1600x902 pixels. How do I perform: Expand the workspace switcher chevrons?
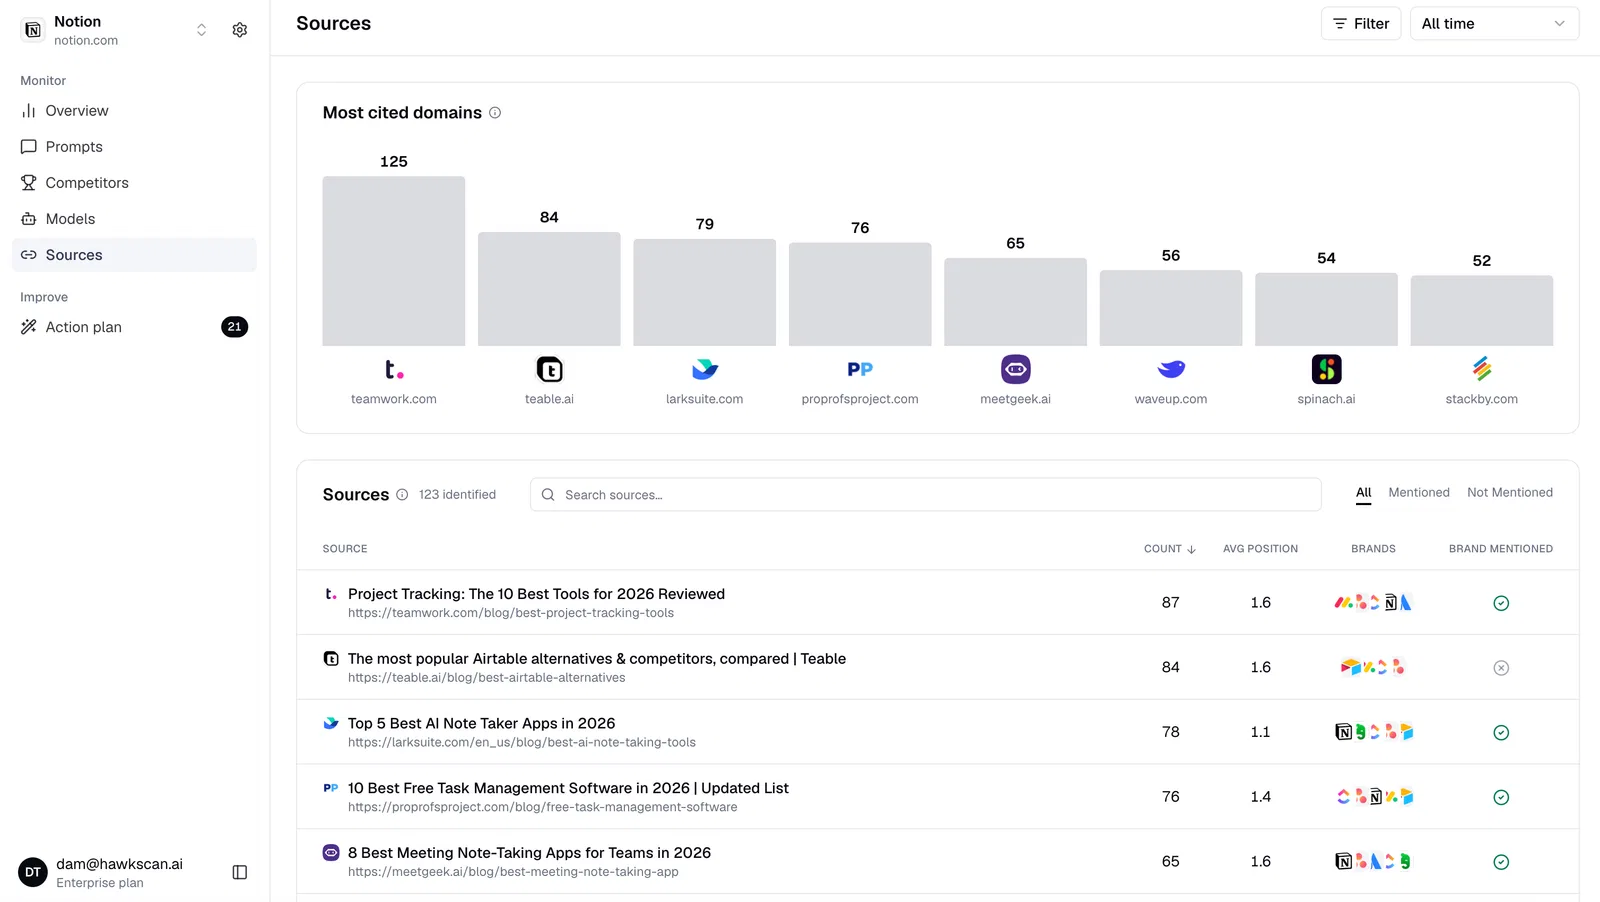pyautogui.click(x=201, y=30)
